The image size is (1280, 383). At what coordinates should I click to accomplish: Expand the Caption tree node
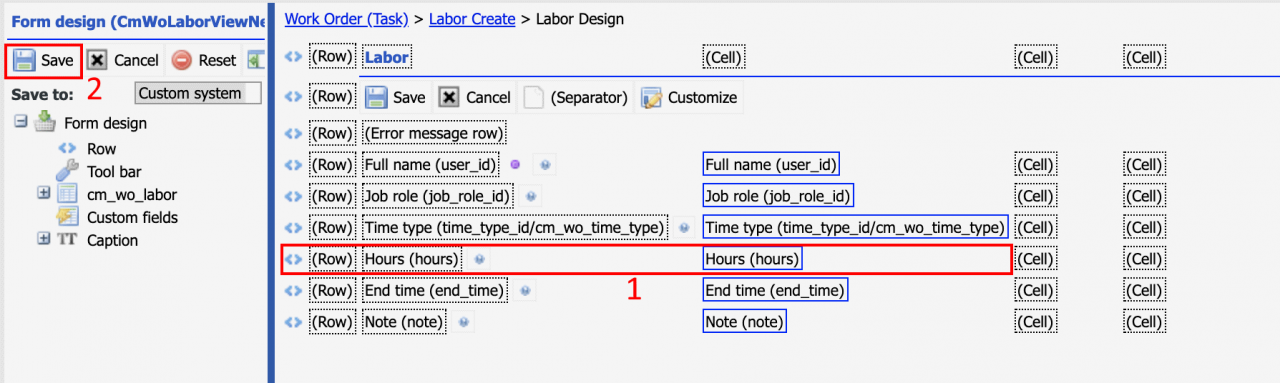pos(43,239)
